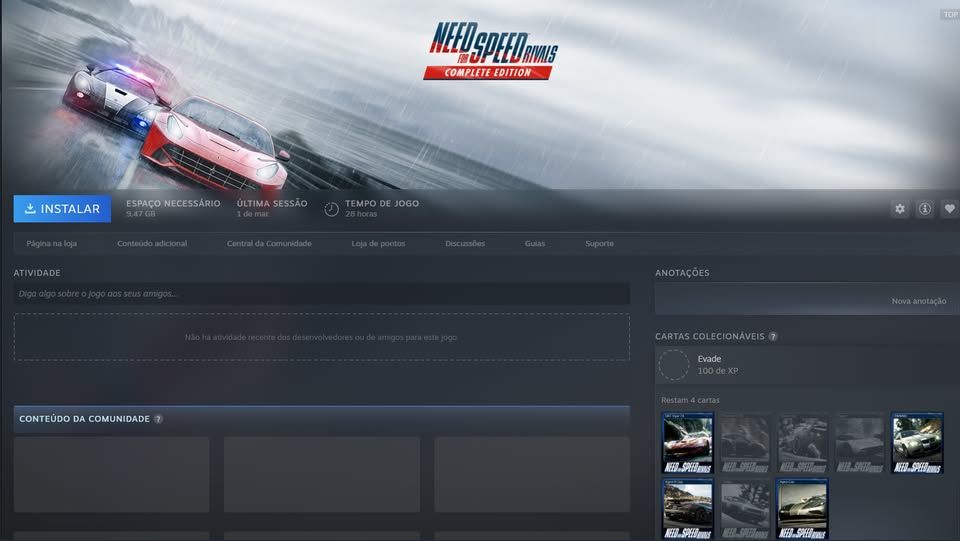Click the Evade badge circle icon
This screenshot has width=960, height=541.
point(673,365)
